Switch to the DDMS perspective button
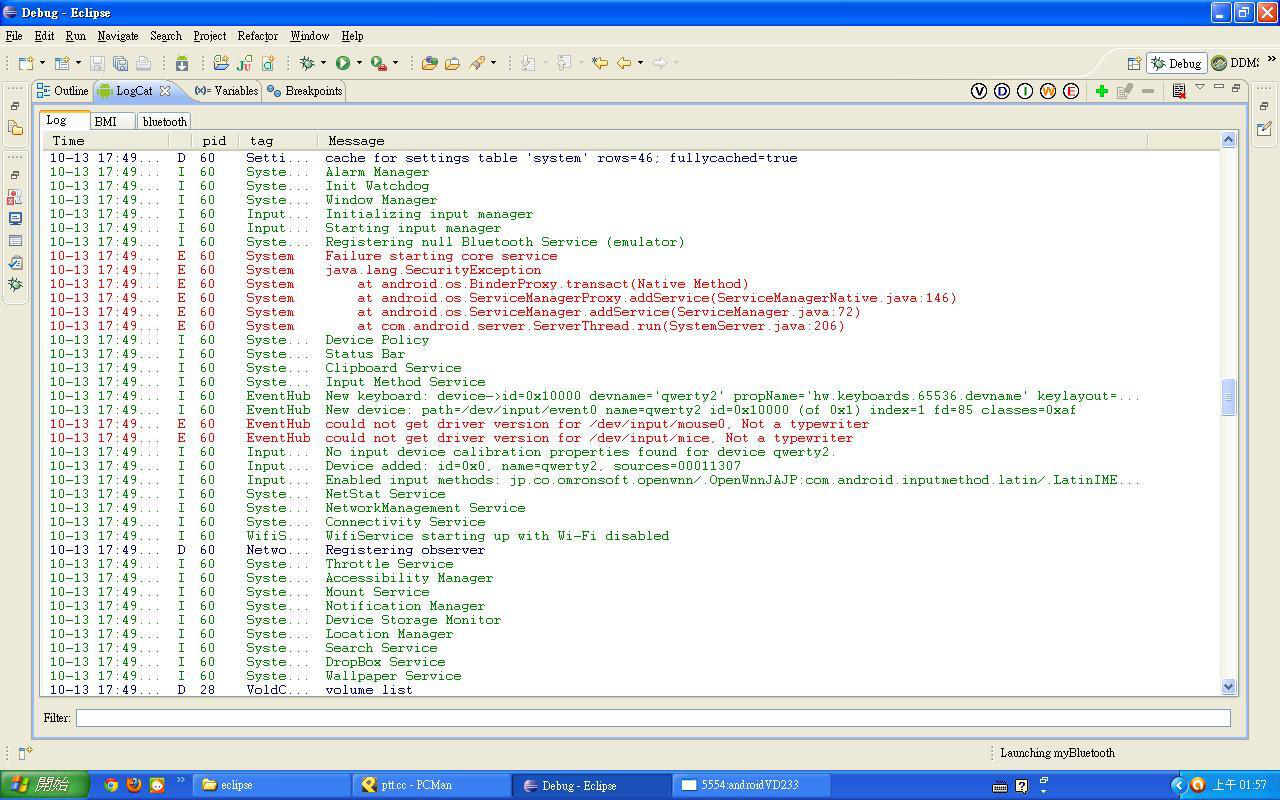 [1234, 63]
